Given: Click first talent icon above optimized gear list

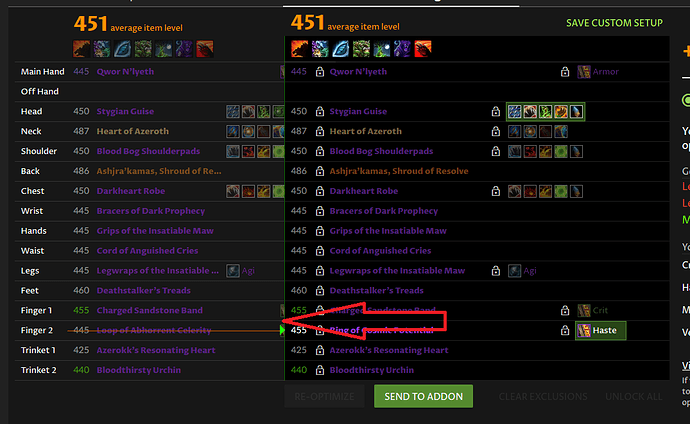Looking at the screenshot, I should coord(300,49).
